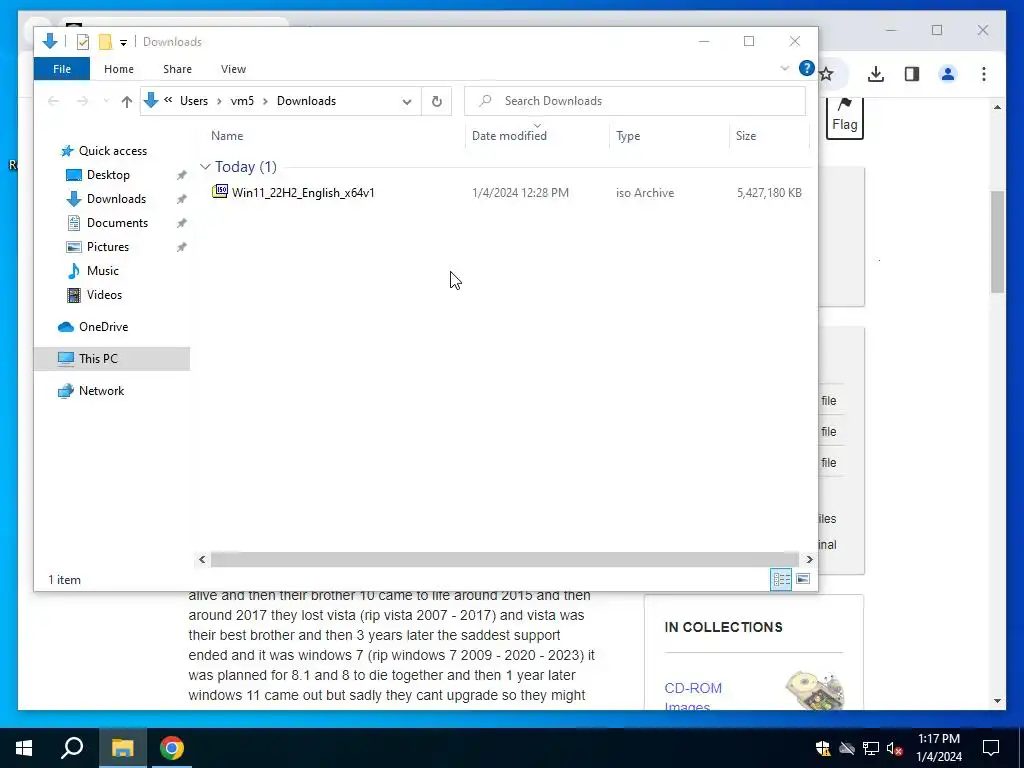Expand the ribbon with the chevron
This screenshot has width=1024, height=768.
click(785, 68)
